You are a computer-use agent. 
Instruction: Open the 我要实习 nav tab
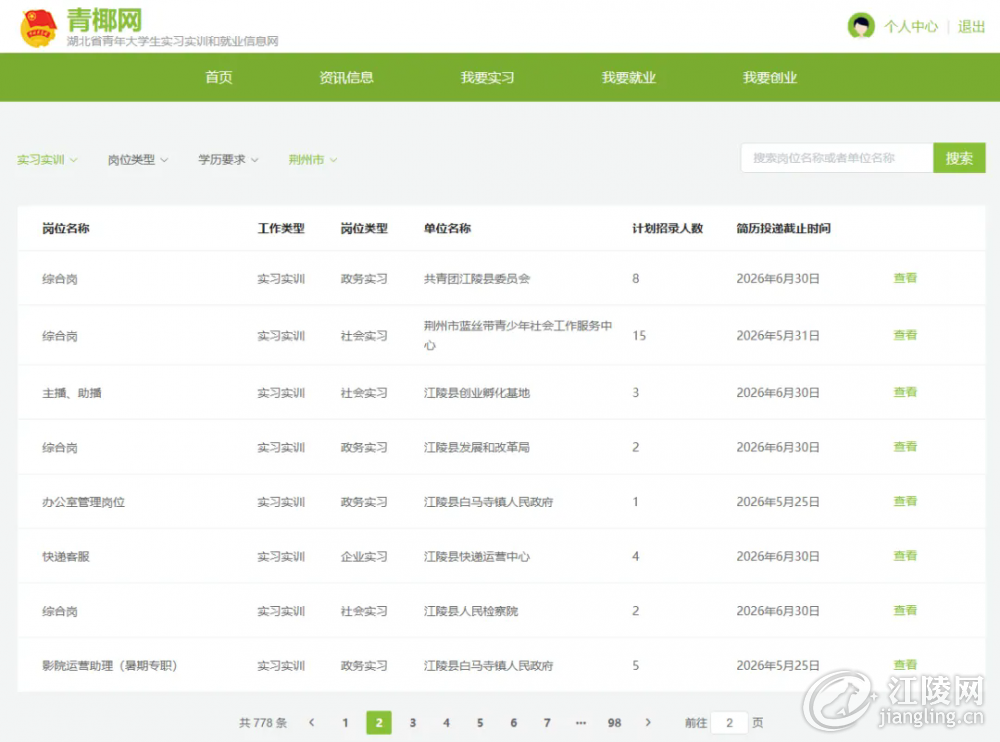pos(487,77)
